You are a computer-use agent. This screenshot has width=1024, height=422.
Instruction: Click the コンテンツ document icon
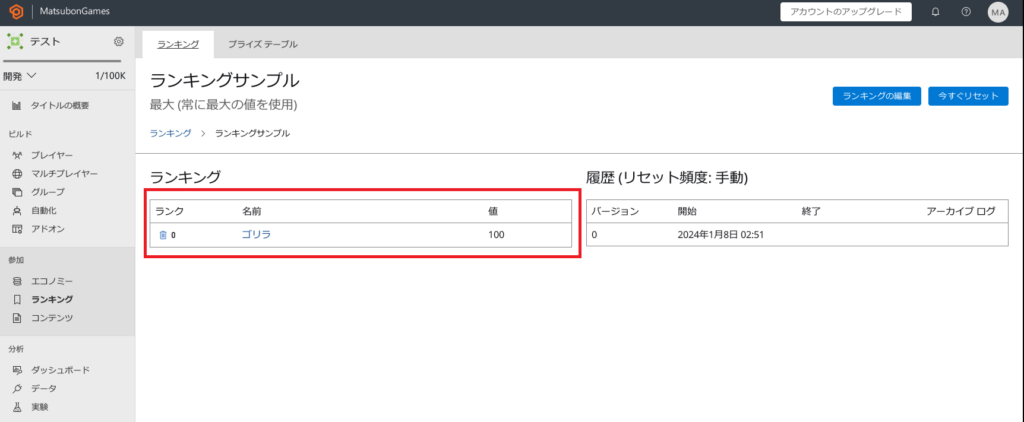point(18,318)
